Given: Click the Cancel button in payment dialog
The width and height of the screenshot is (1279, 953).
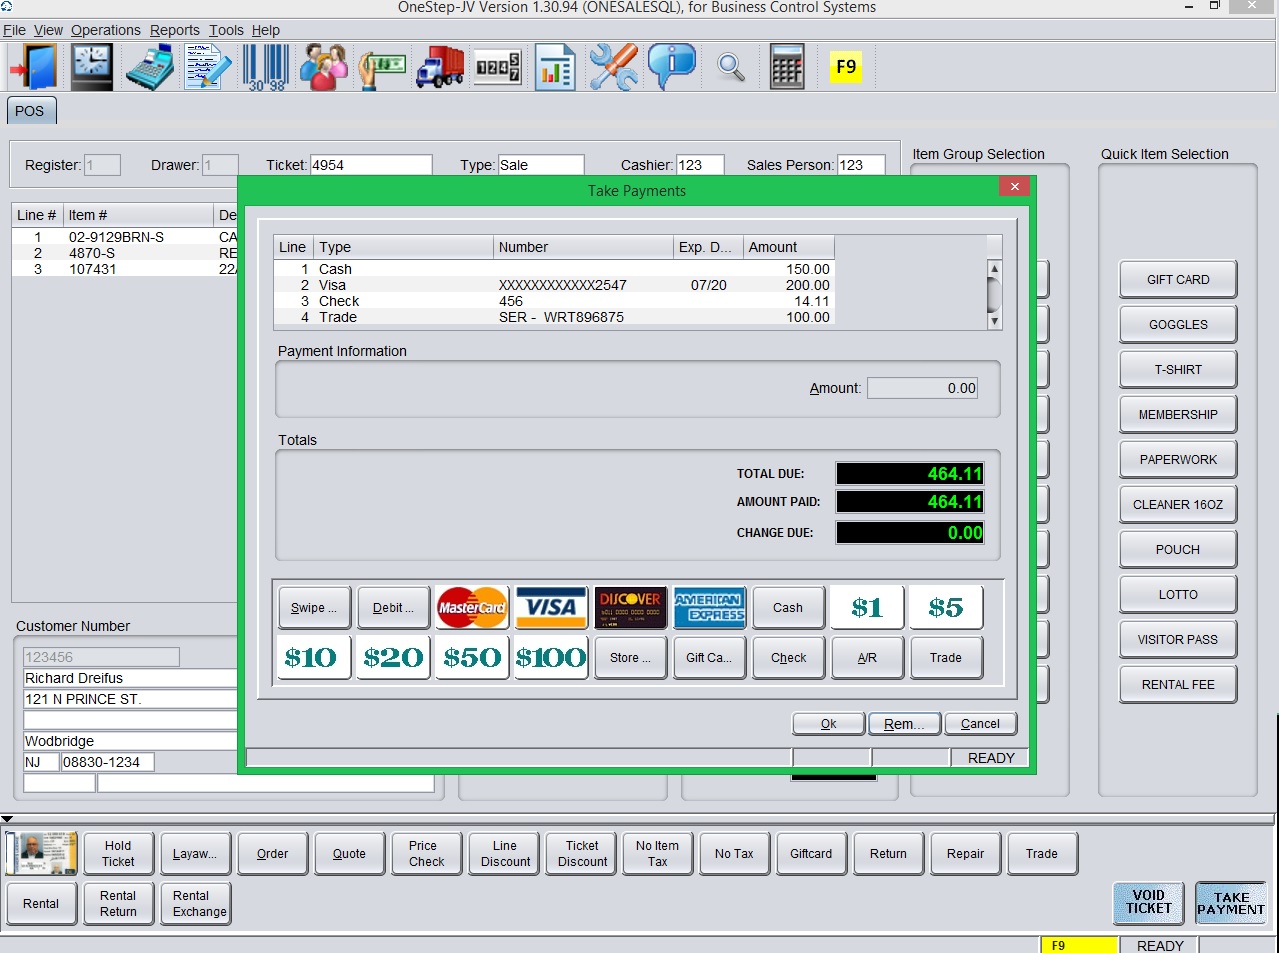Looking at the screenshot, I should point(980,724).
